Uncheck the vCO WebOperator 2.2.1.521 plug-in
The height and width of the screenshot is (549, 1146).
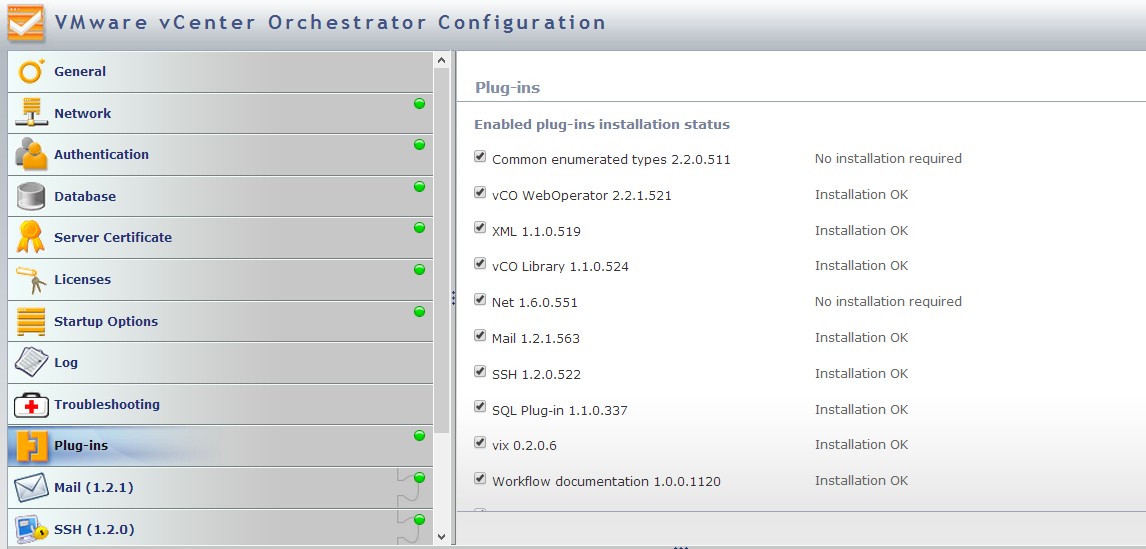tap(480, 193)
